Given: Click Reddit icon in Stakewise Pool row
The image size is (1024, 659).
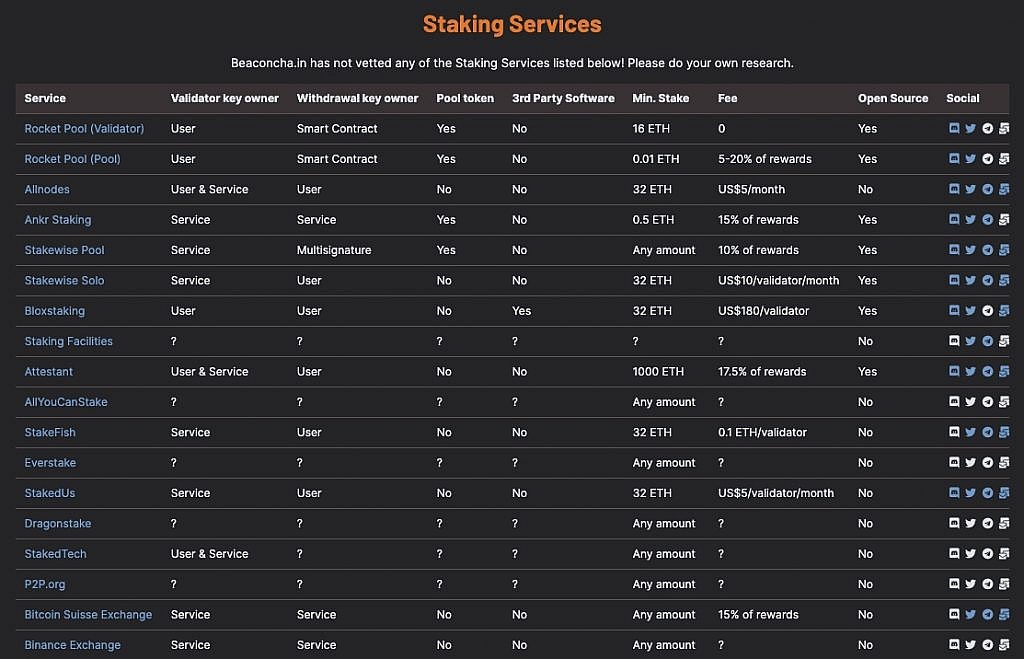Looking at the screenshot, I should 1003,250.
